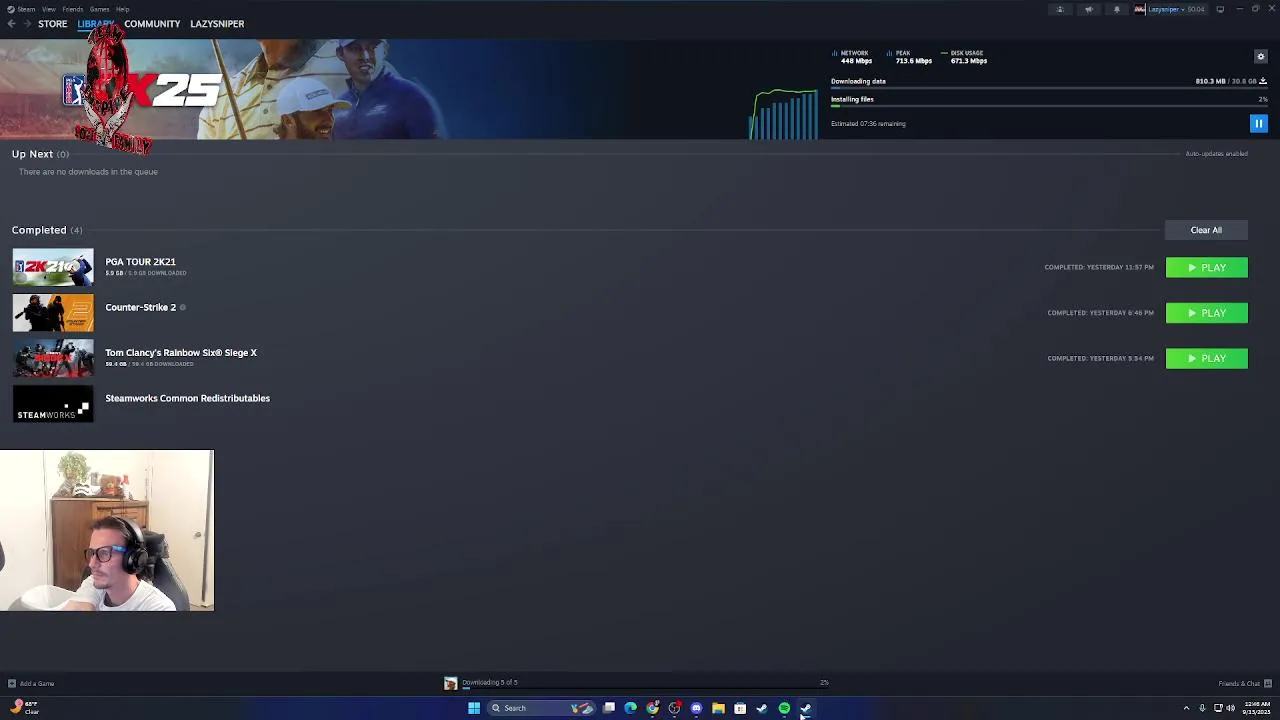Open the LAZYSNIPER profile tab

click(217, 24)
